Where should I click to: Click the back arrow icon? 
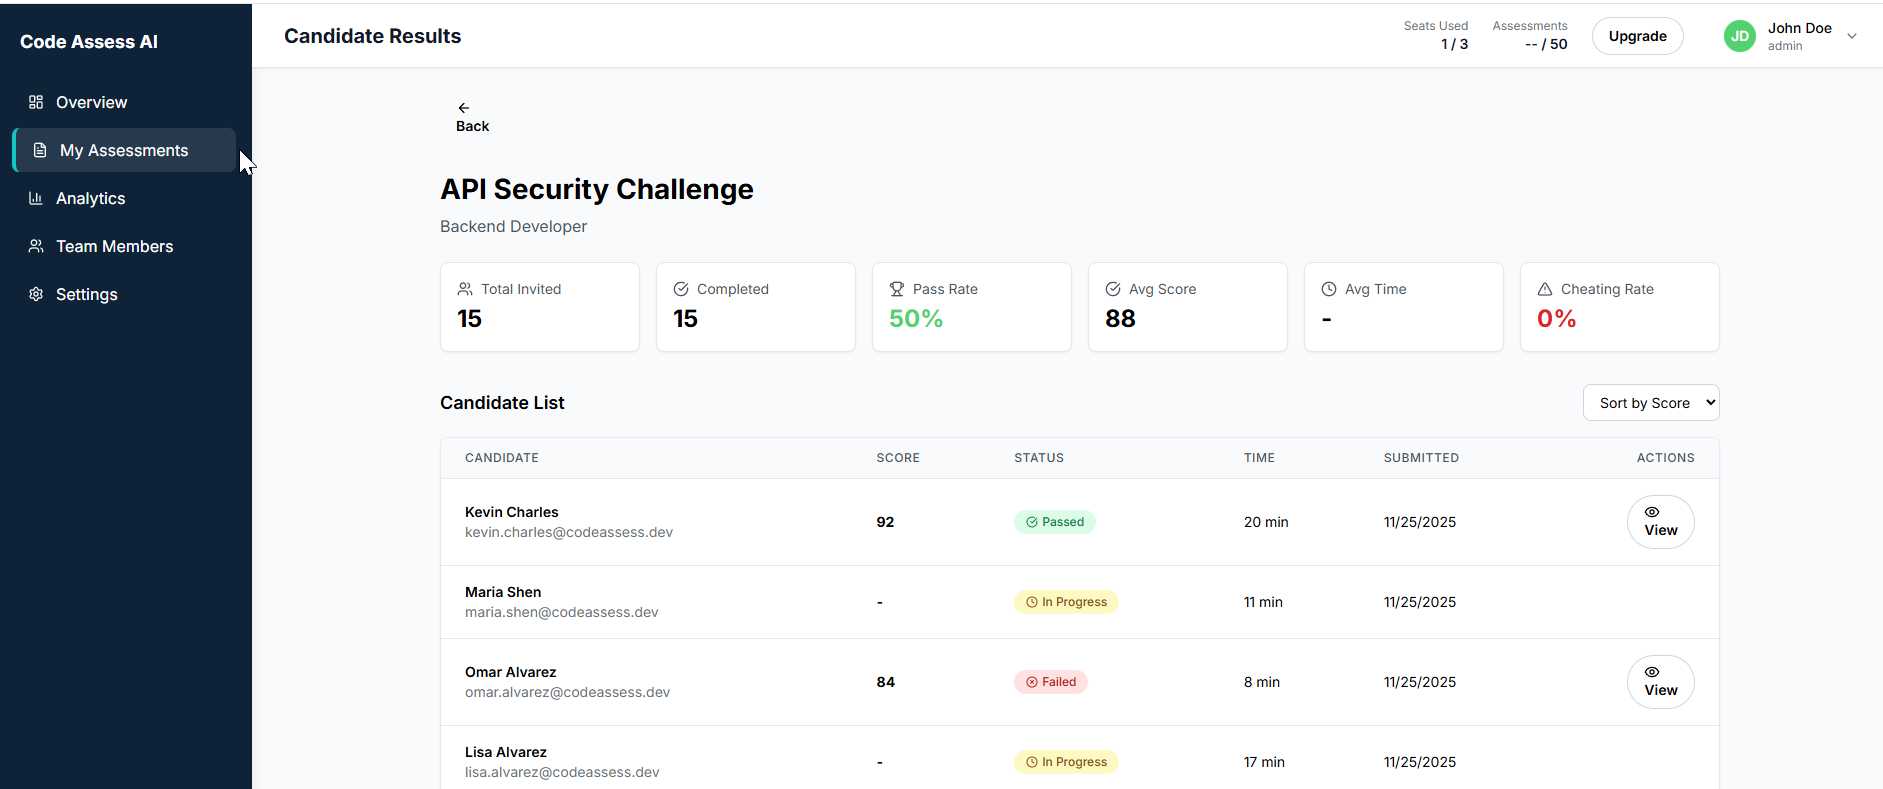(x=463, y=108)
